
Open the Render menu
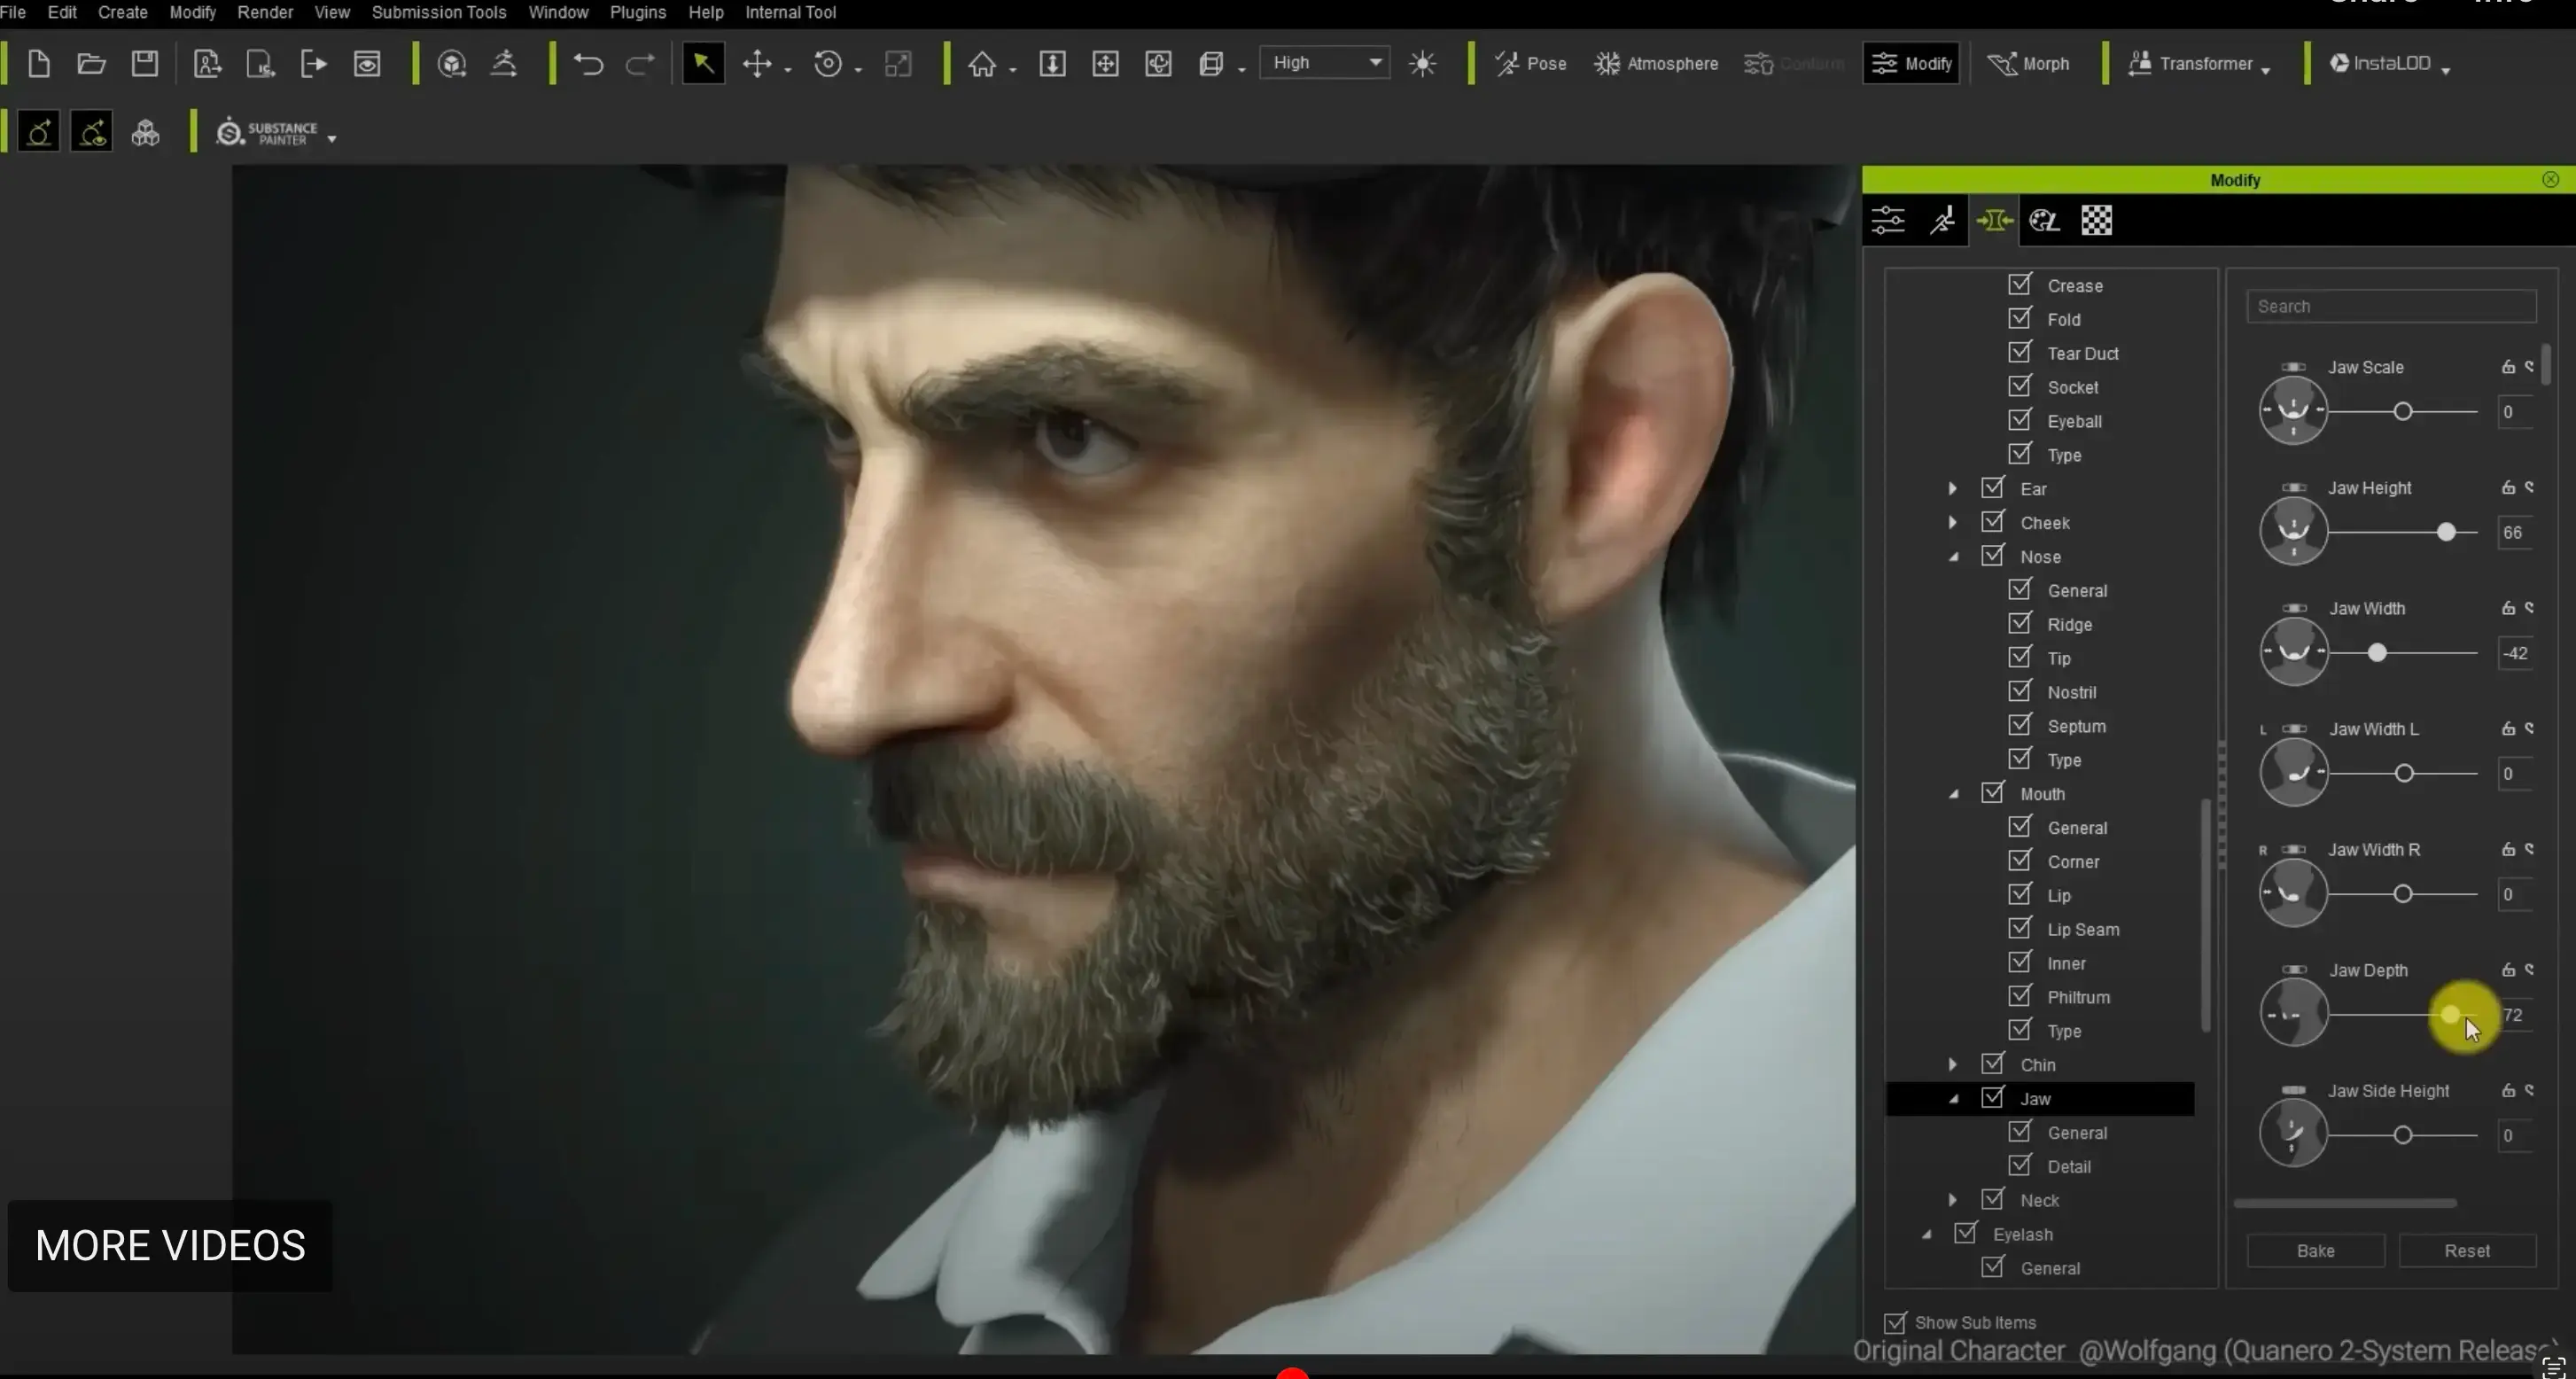264,12
